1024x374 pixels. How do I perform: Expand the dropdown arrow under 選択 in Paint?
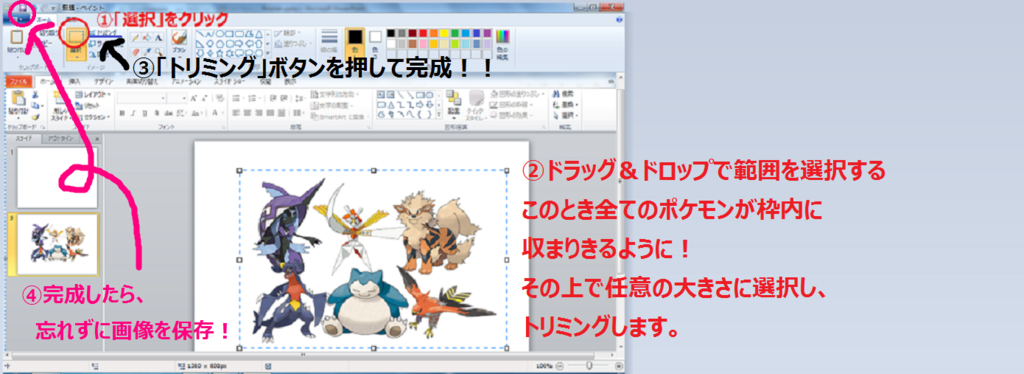(77, 56)
